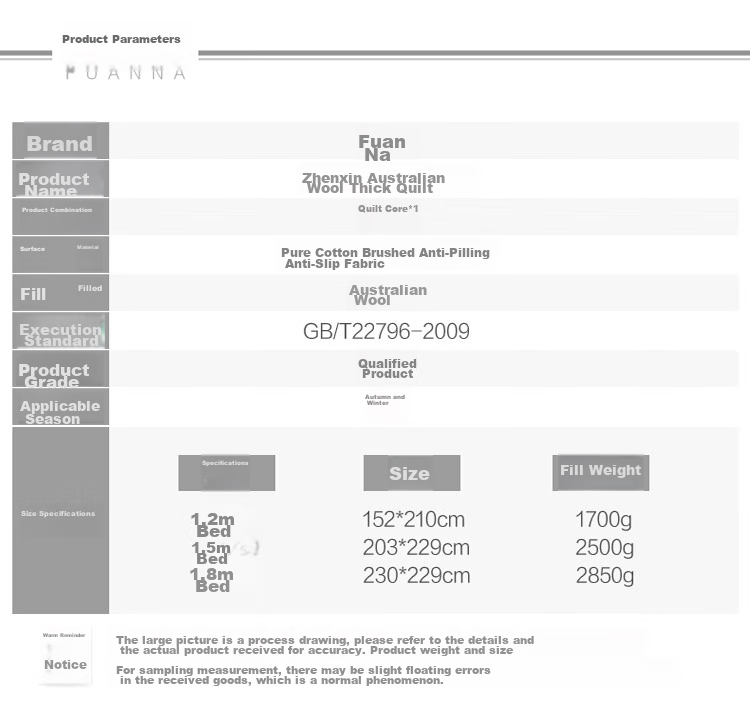The image size is (750, 714).
Task: Select the '1.8m Bed' specification
Action: pos(212,580)
